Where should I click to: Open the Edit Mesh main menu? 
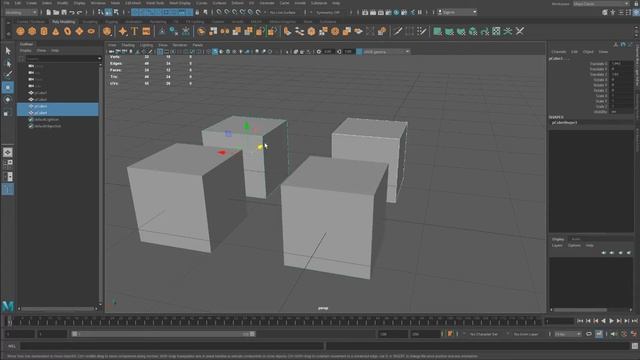pos(133,3)
